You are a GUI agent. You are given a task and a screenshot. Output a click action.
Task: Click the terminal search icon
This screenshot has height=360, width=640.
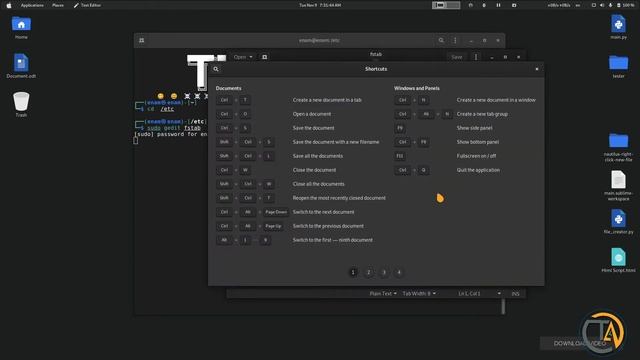[441, 40]
